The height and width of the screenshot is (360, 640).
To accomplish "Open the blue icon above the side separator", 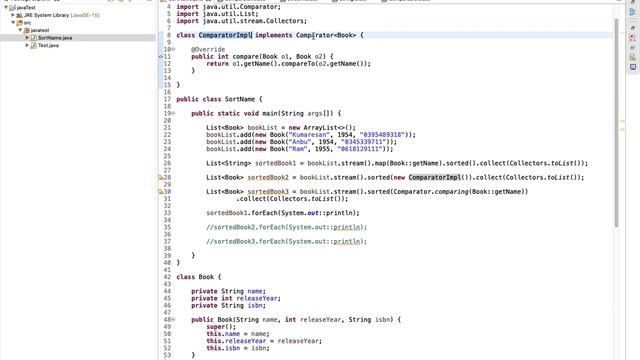I will (x=633, y=11).
